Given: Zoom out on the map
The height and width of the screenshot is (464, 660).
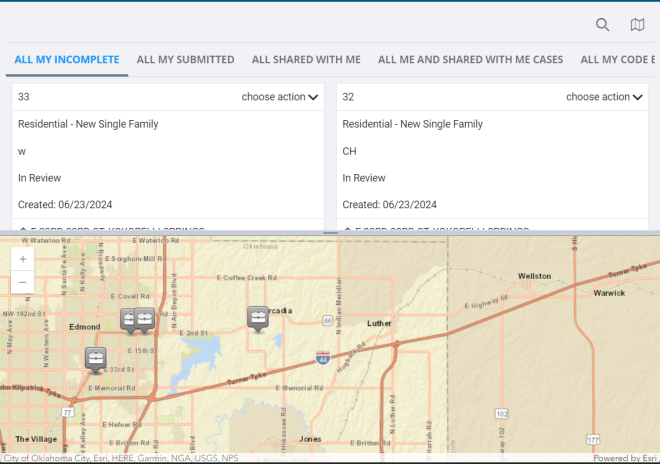Looking at the screenshot, I should pos(23,282).
